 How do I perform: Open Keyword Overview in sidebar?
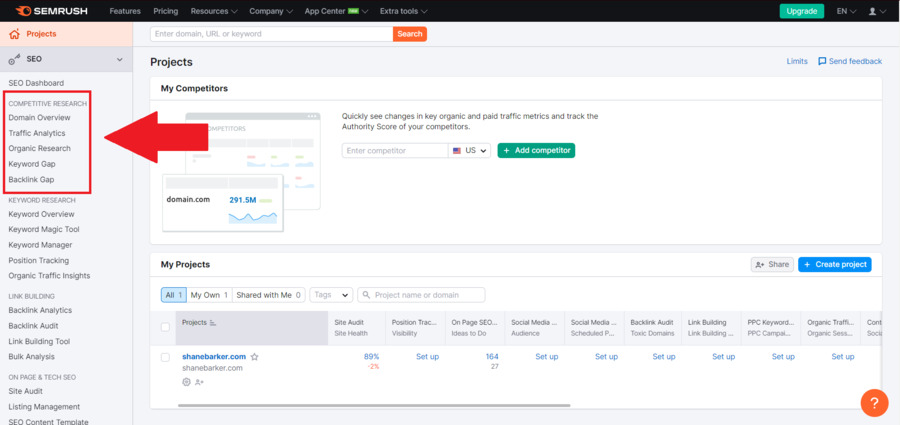(41, 214)
